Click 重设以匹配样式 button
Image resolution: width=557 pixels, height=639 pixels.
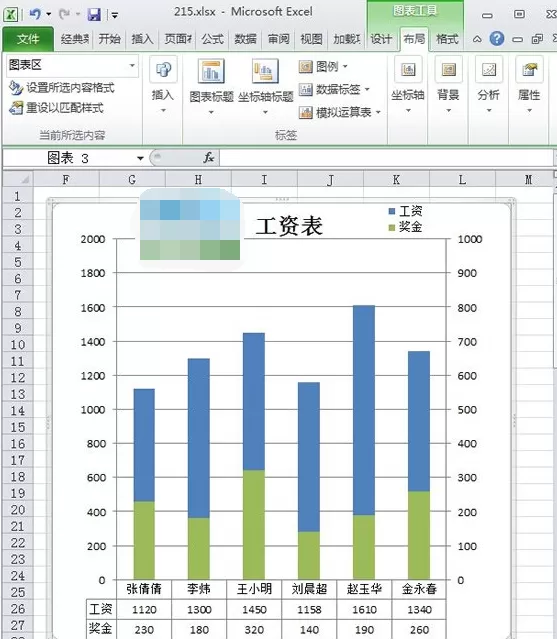pyautogui.click(x=57, y=108)
